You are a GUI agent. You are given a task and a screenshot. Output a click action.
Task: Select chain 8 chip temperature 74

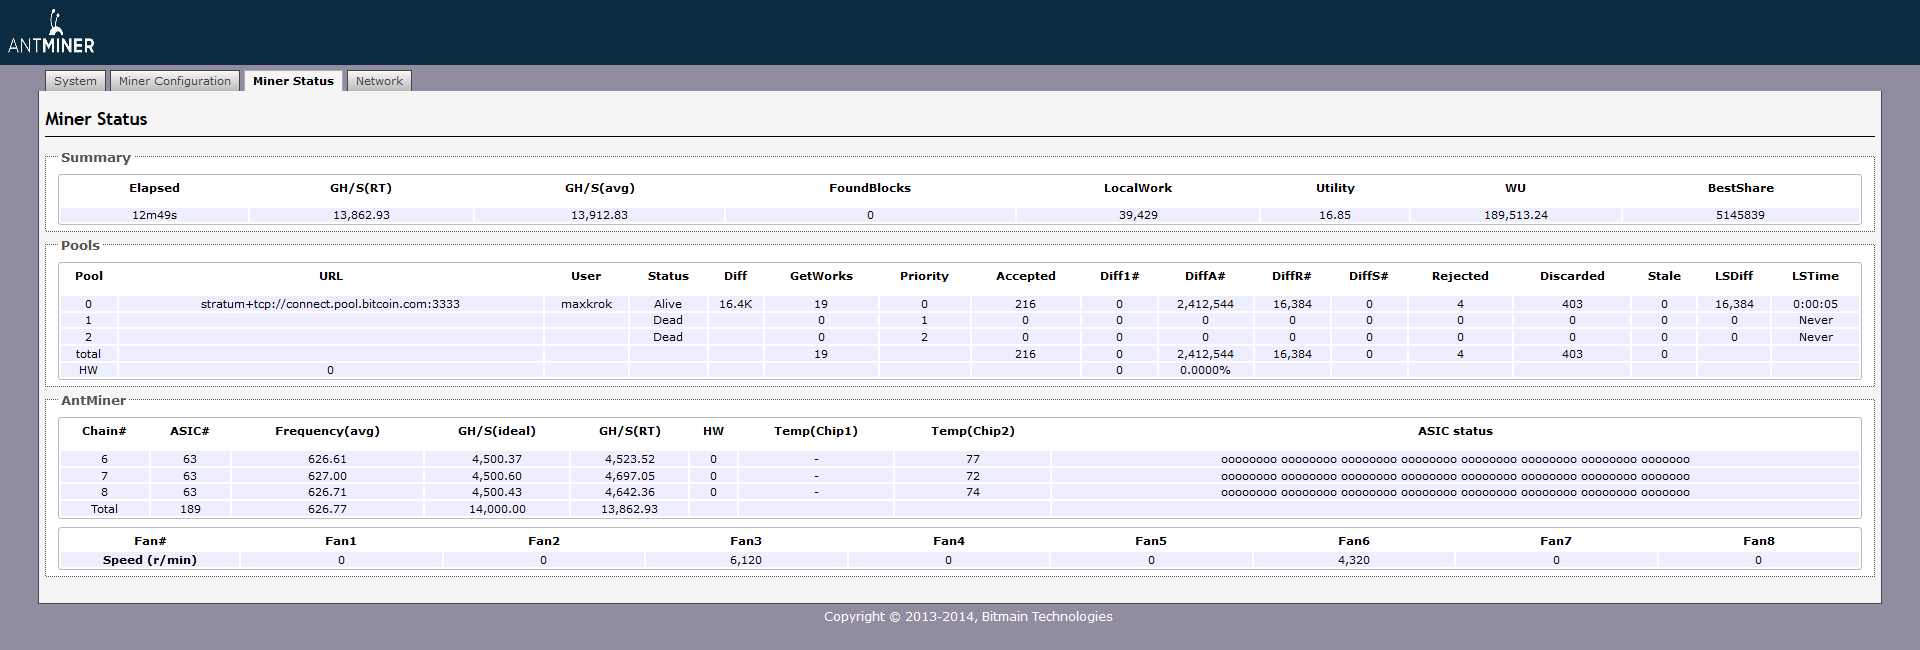[973, 492]
